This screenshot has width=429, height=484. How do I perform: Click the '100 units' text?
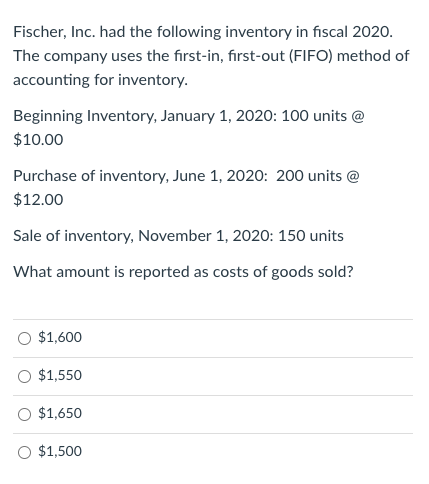coord(314,116)
